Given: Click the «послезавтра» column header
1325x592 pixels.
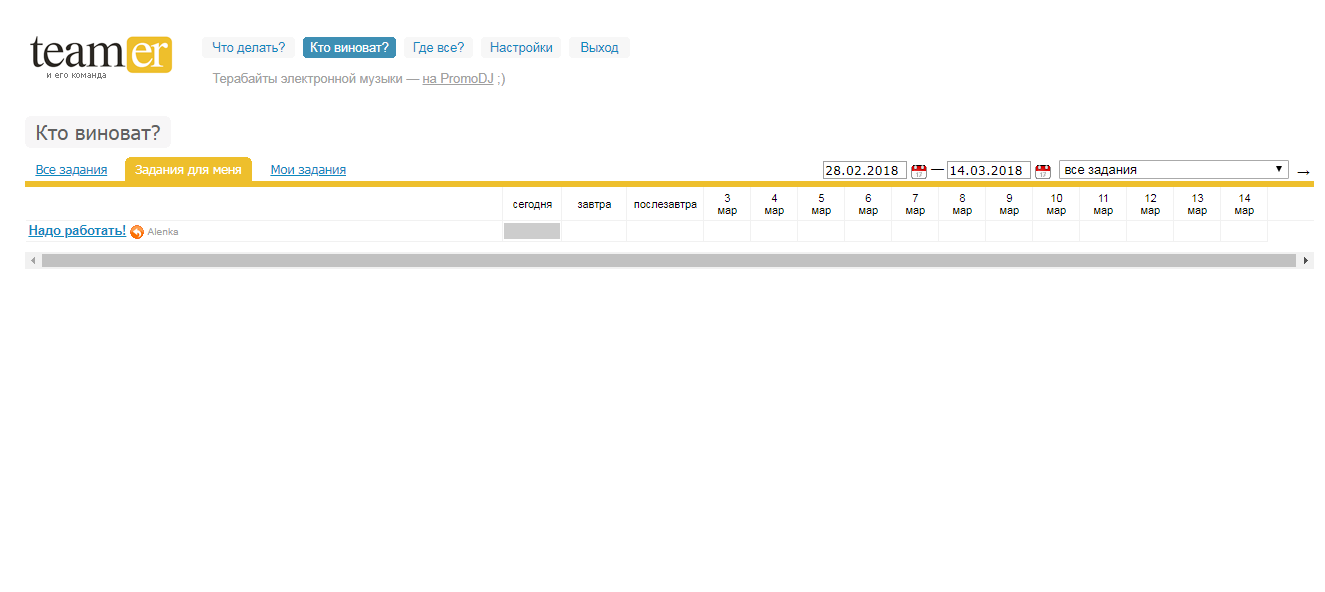Looking at the screenshot, I should click(x=665, y=204).
